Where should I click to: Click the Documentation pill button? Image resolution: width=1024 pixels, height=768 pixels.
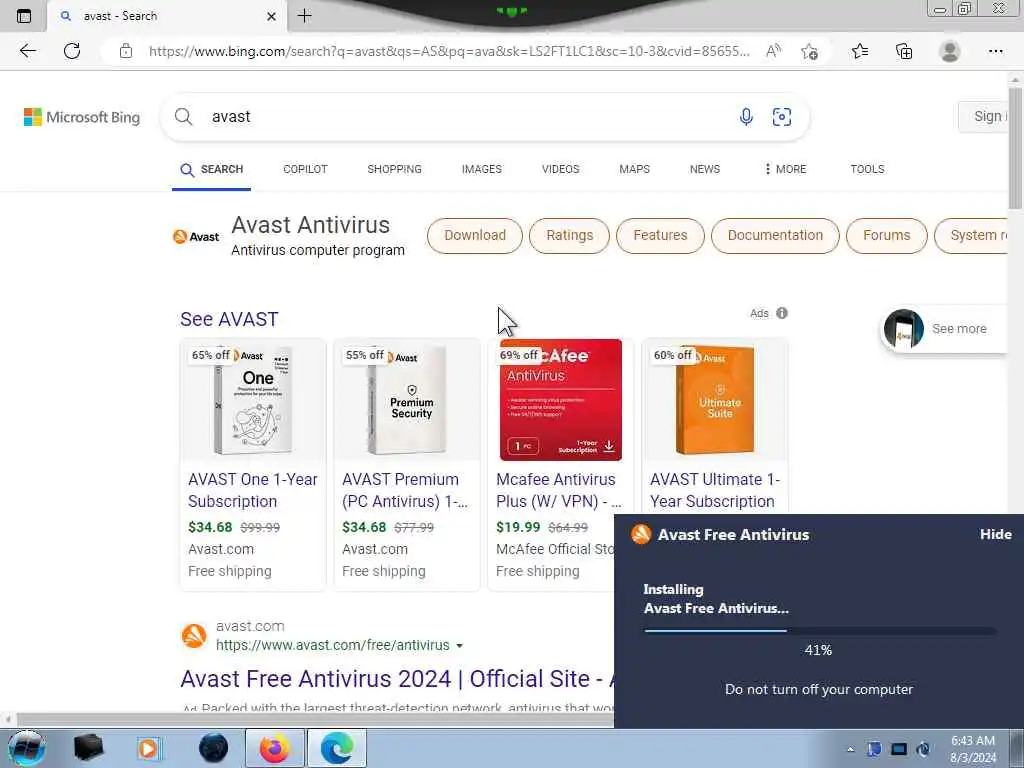[775, 236]
